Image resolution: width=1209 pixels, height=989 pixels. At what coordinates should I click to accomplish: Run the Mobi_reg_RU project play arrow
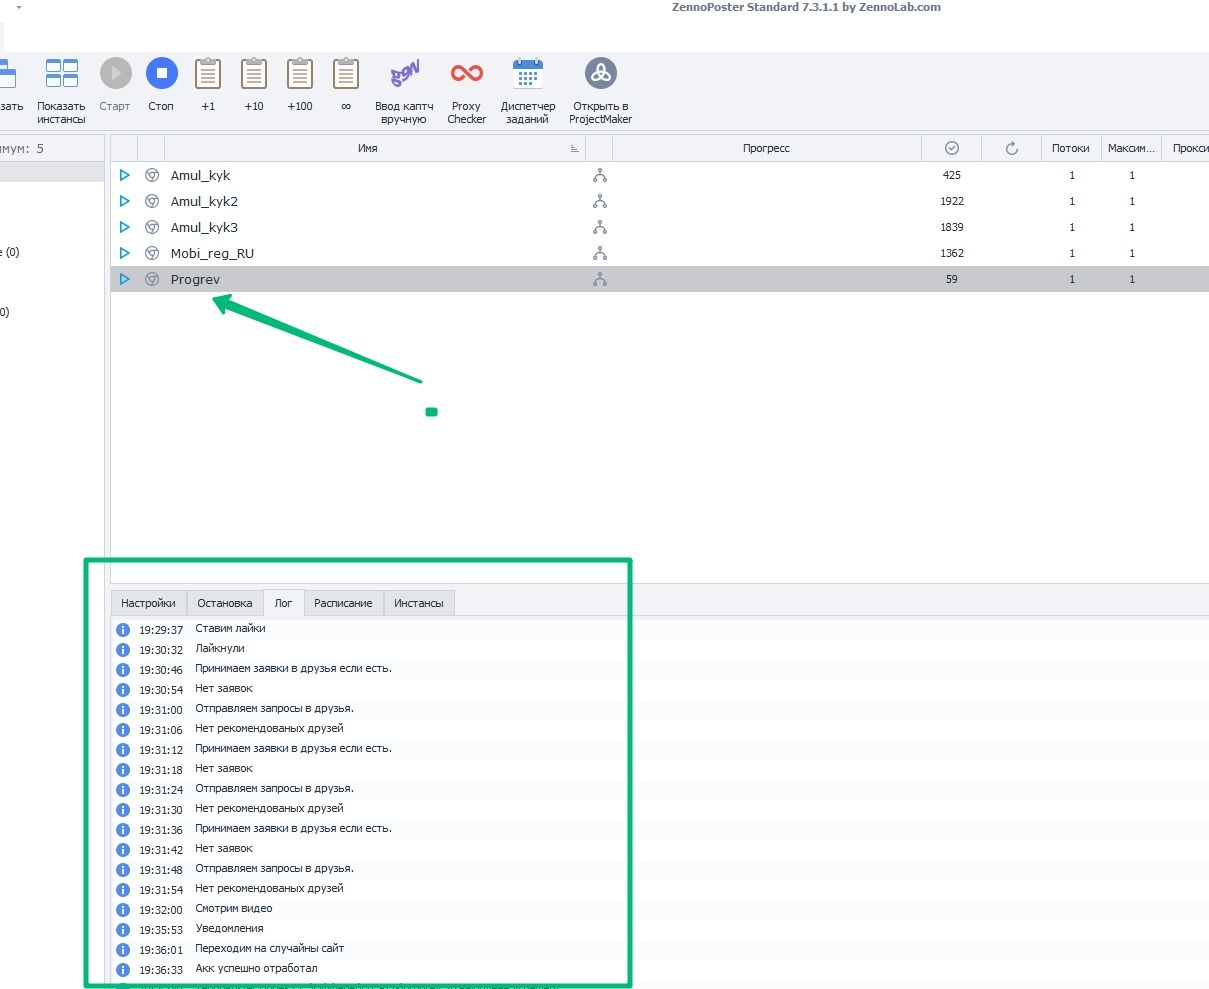125,253
